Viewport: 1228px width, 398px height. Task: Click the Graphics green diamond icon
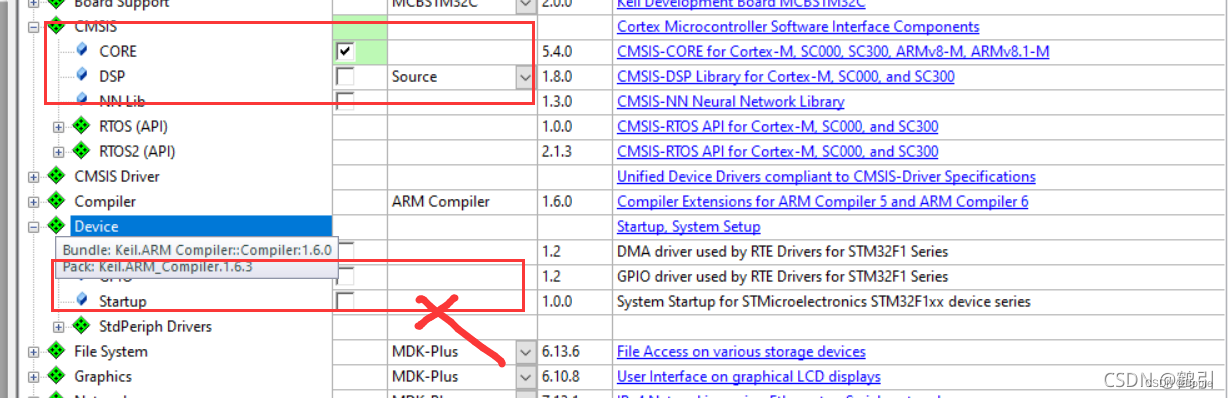[x=56, y=376]
